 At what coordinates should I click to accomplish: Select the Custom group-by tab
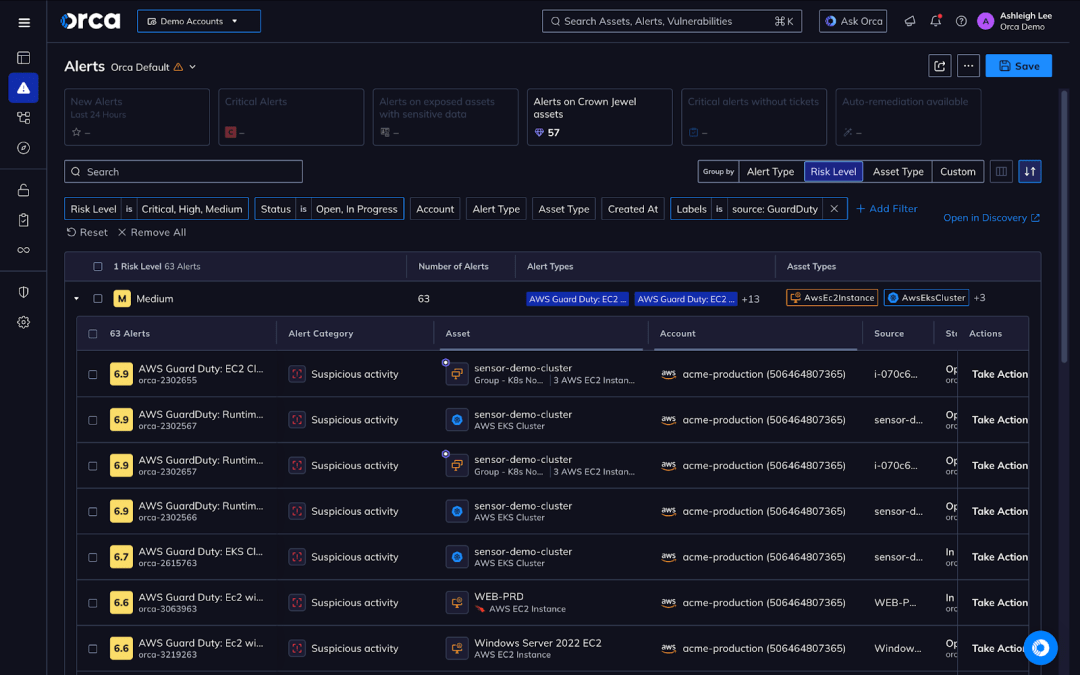(957, 171)
